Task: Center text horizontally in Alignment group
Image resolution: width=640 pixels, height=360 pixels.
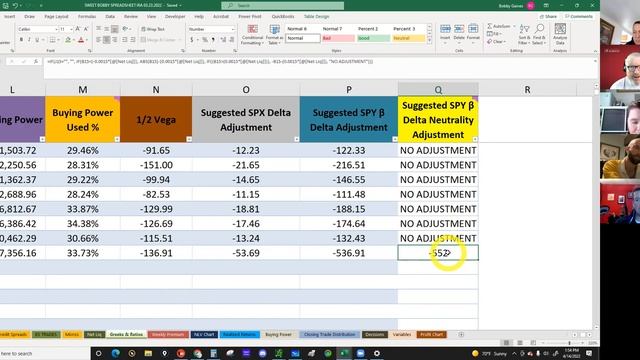Action: pyautogui.click(x=107, y=40)
